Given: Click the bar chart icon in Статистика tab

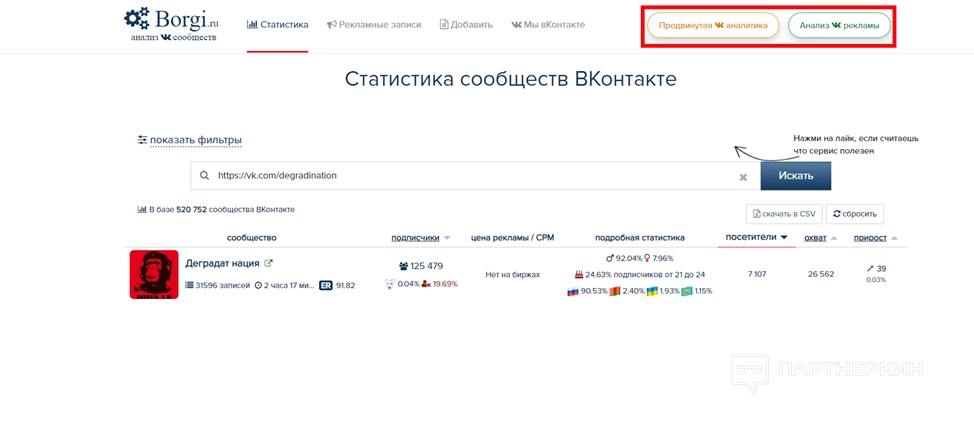Looking at the screenshot, I should click(x=252, y=25).
